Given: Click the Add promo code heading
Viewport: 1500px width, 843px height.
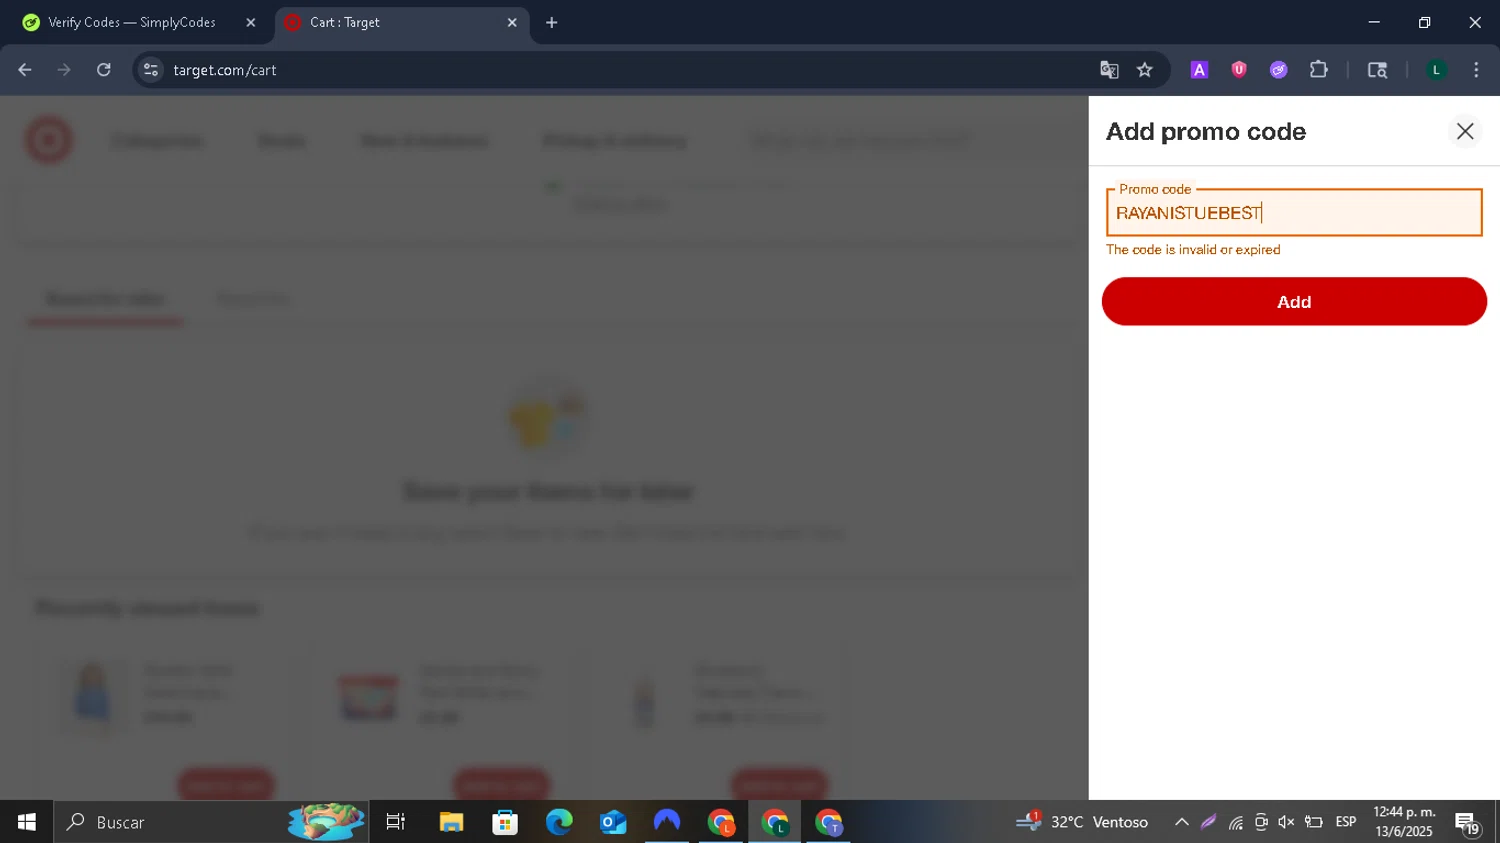Looking at the screenshot, I should click(1206, 131).
